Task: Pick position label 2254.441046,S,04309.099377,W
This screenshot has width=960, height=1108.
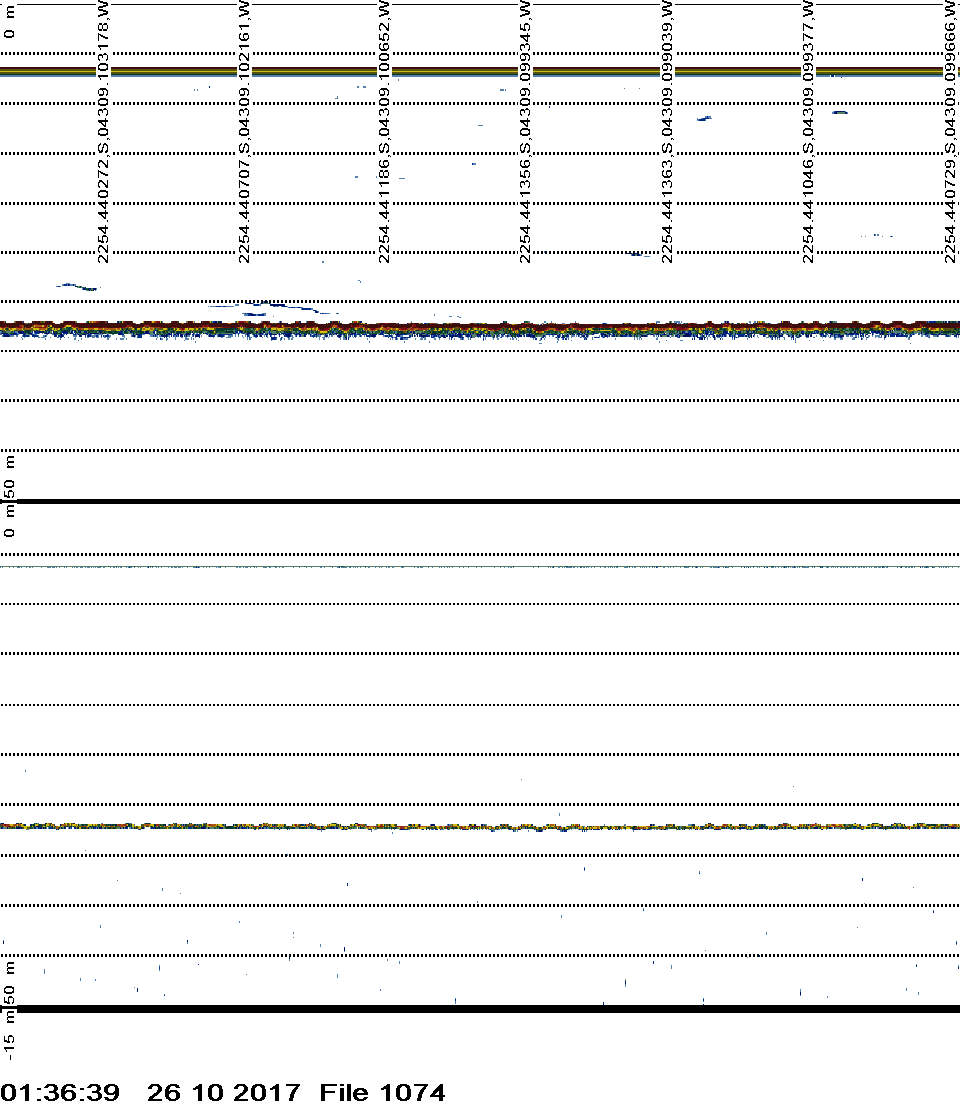Action: [808, 132]
